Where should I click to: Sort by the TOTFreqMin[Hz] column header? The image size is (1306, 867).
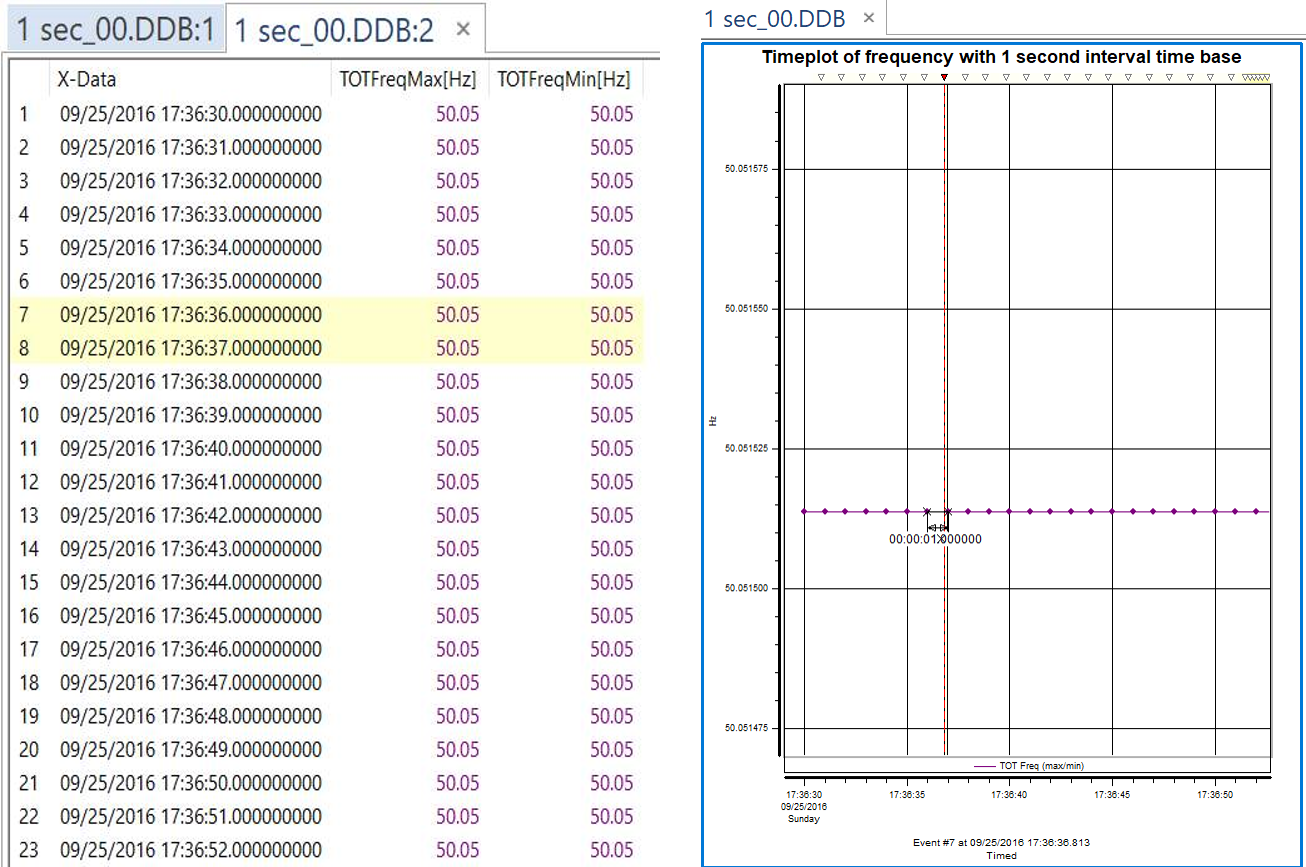(565, 78)
